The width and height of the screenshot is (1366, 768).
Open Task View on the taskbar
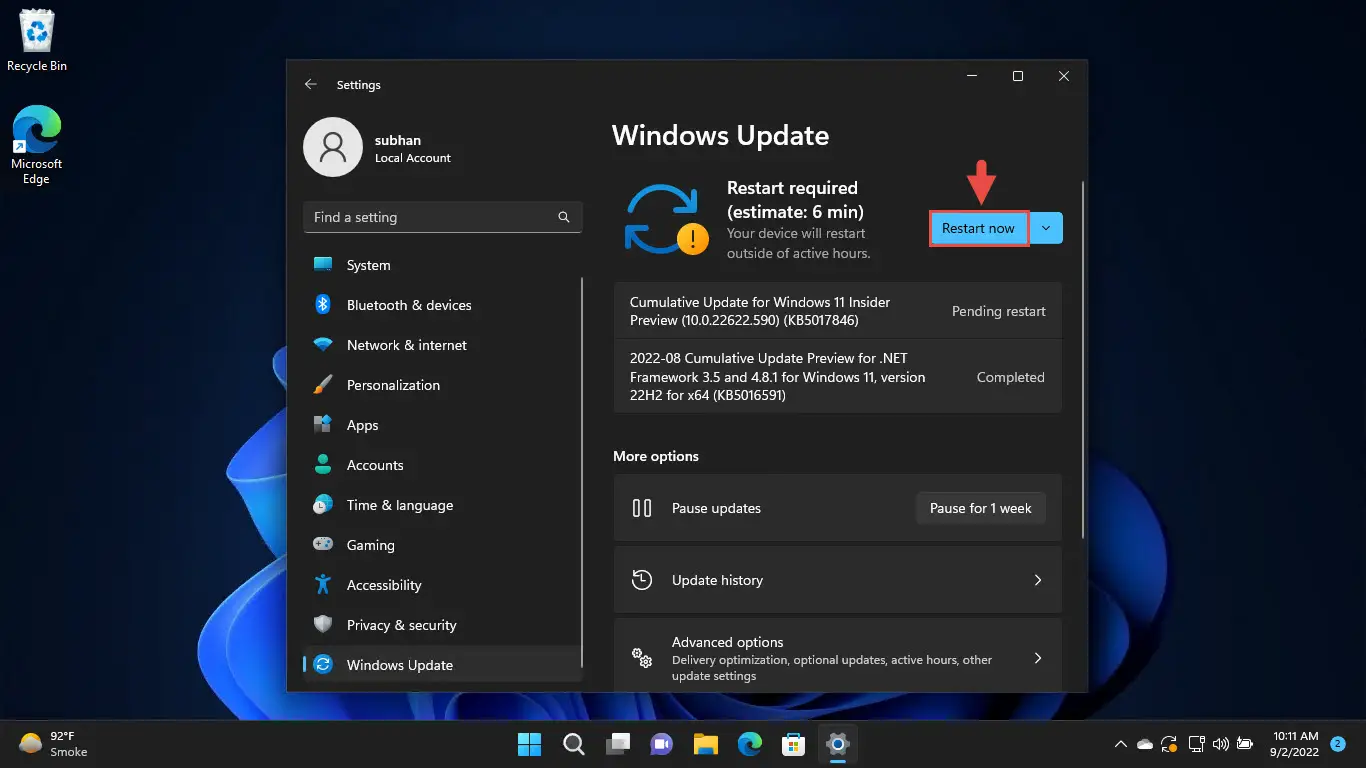pos(618,744)
